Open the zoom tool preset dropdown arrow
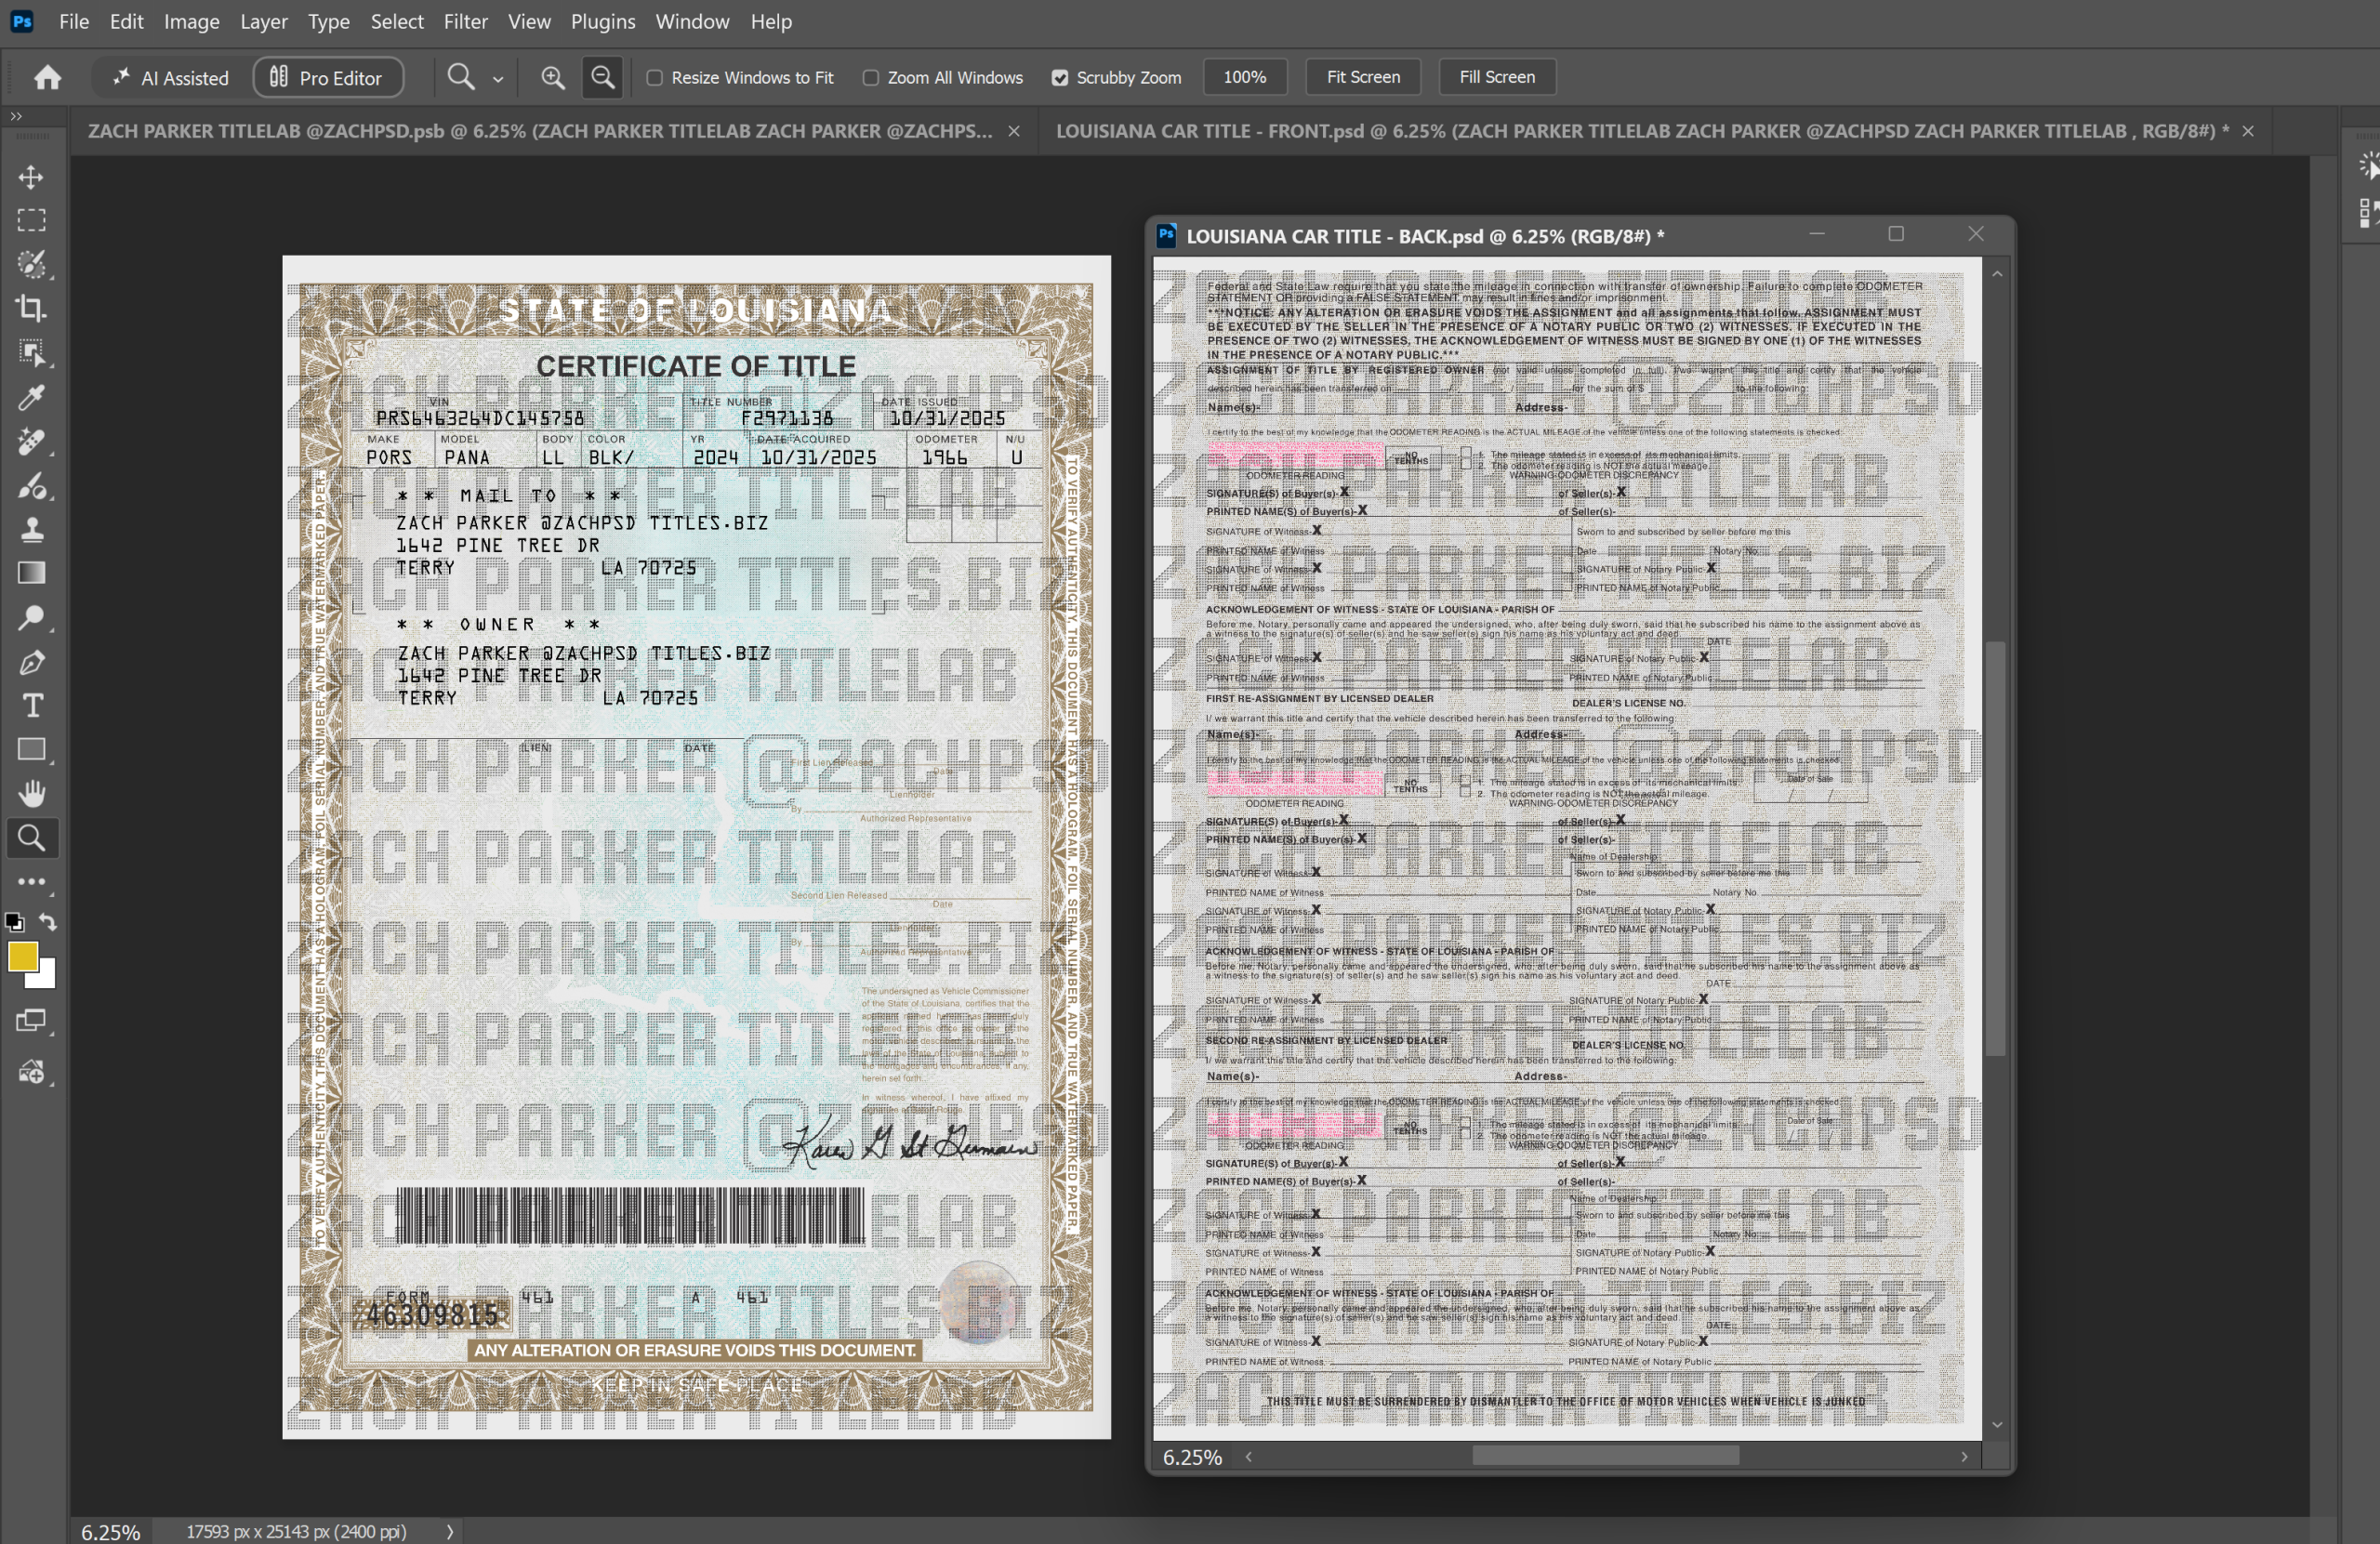Viewport: 2380px width, 1544px height. point(498,79)
